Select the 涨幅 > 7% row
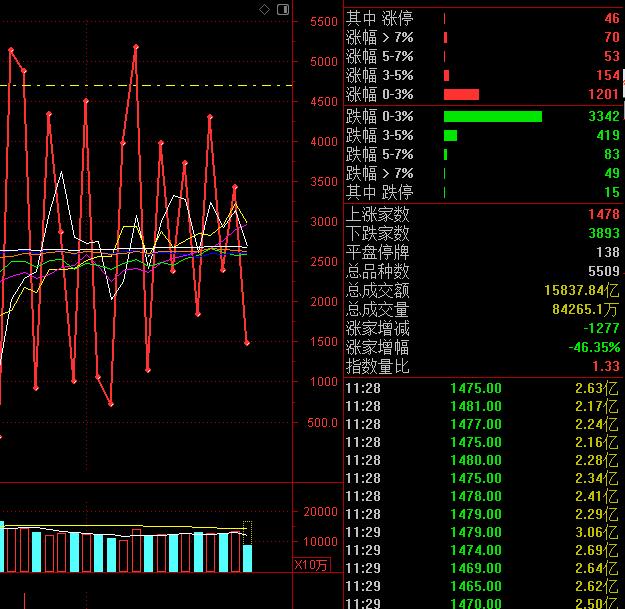Screen dimensions: 625x609 pos(483,37)
